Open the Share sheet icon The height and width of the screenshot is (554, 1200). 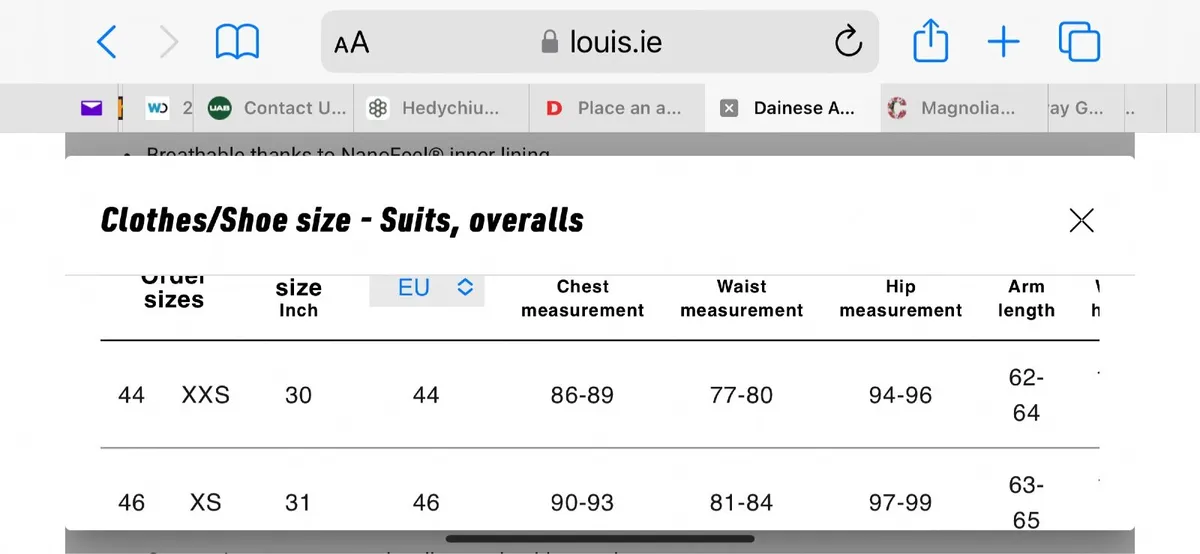(931, 42)
